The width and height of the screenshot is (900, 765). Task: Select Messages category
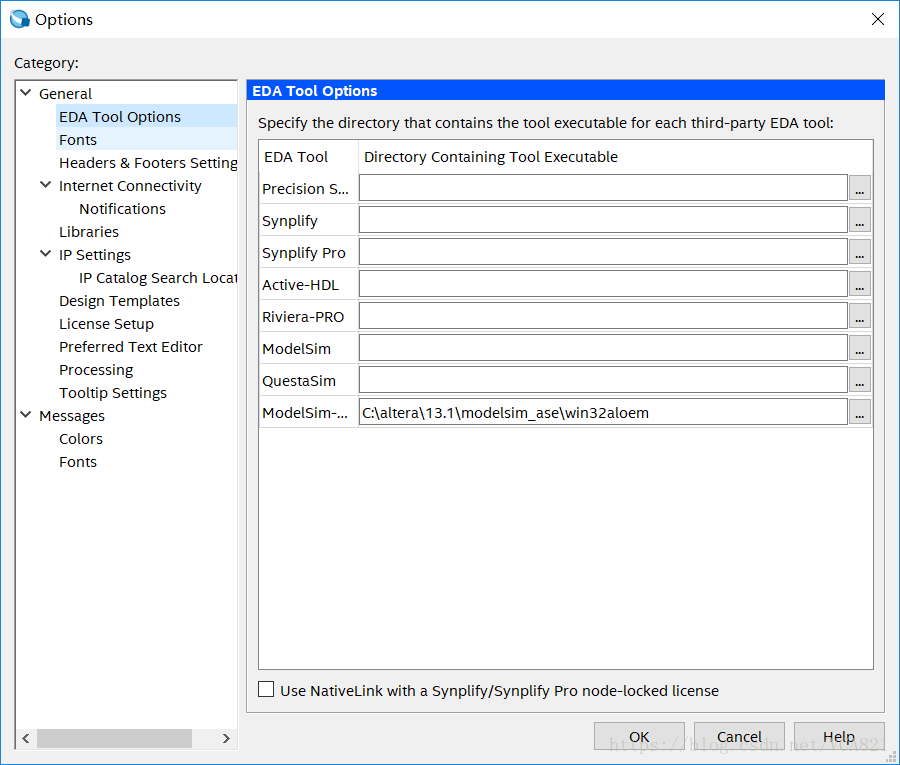72,415
